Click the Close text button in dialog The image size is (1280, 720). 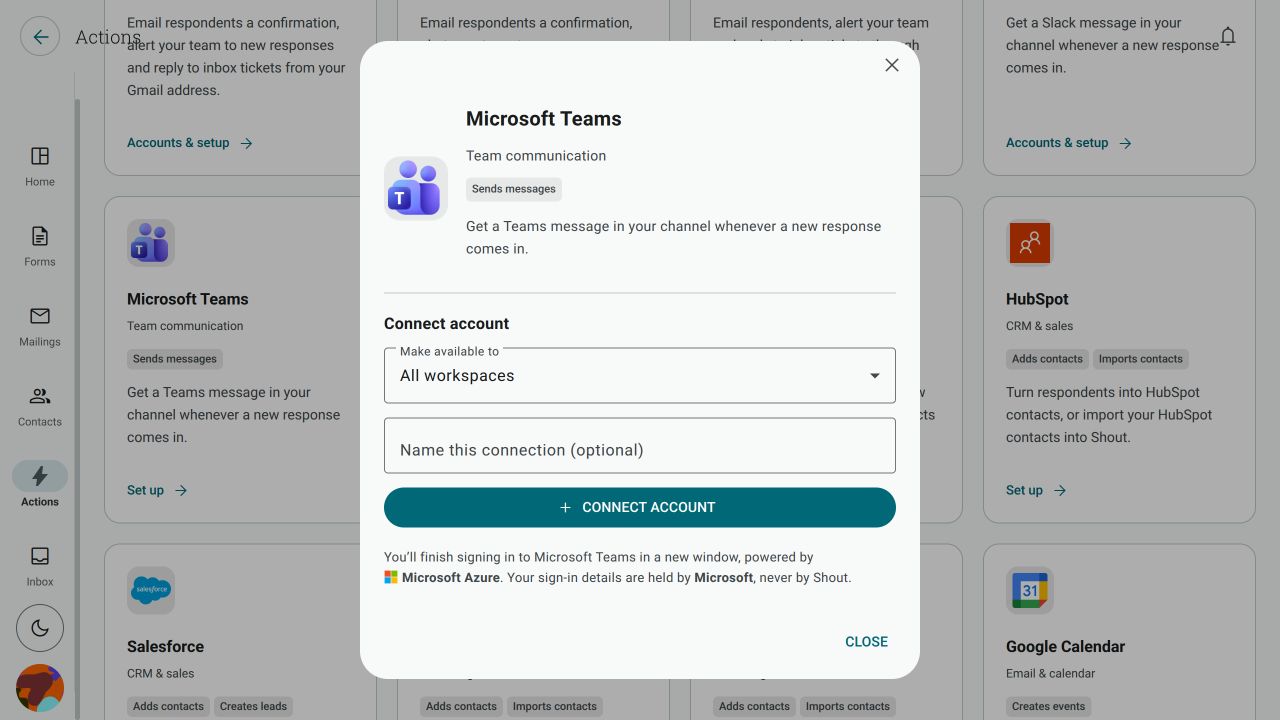tap(866, 642)
